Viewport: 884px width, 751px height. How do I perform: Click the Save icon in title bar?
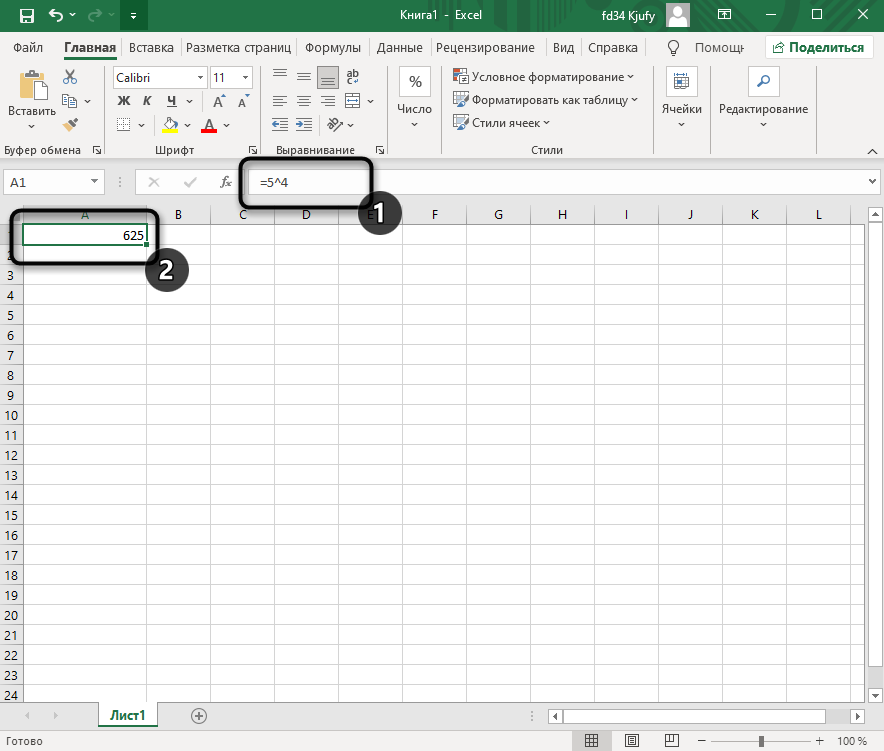[x=26, y=16]
